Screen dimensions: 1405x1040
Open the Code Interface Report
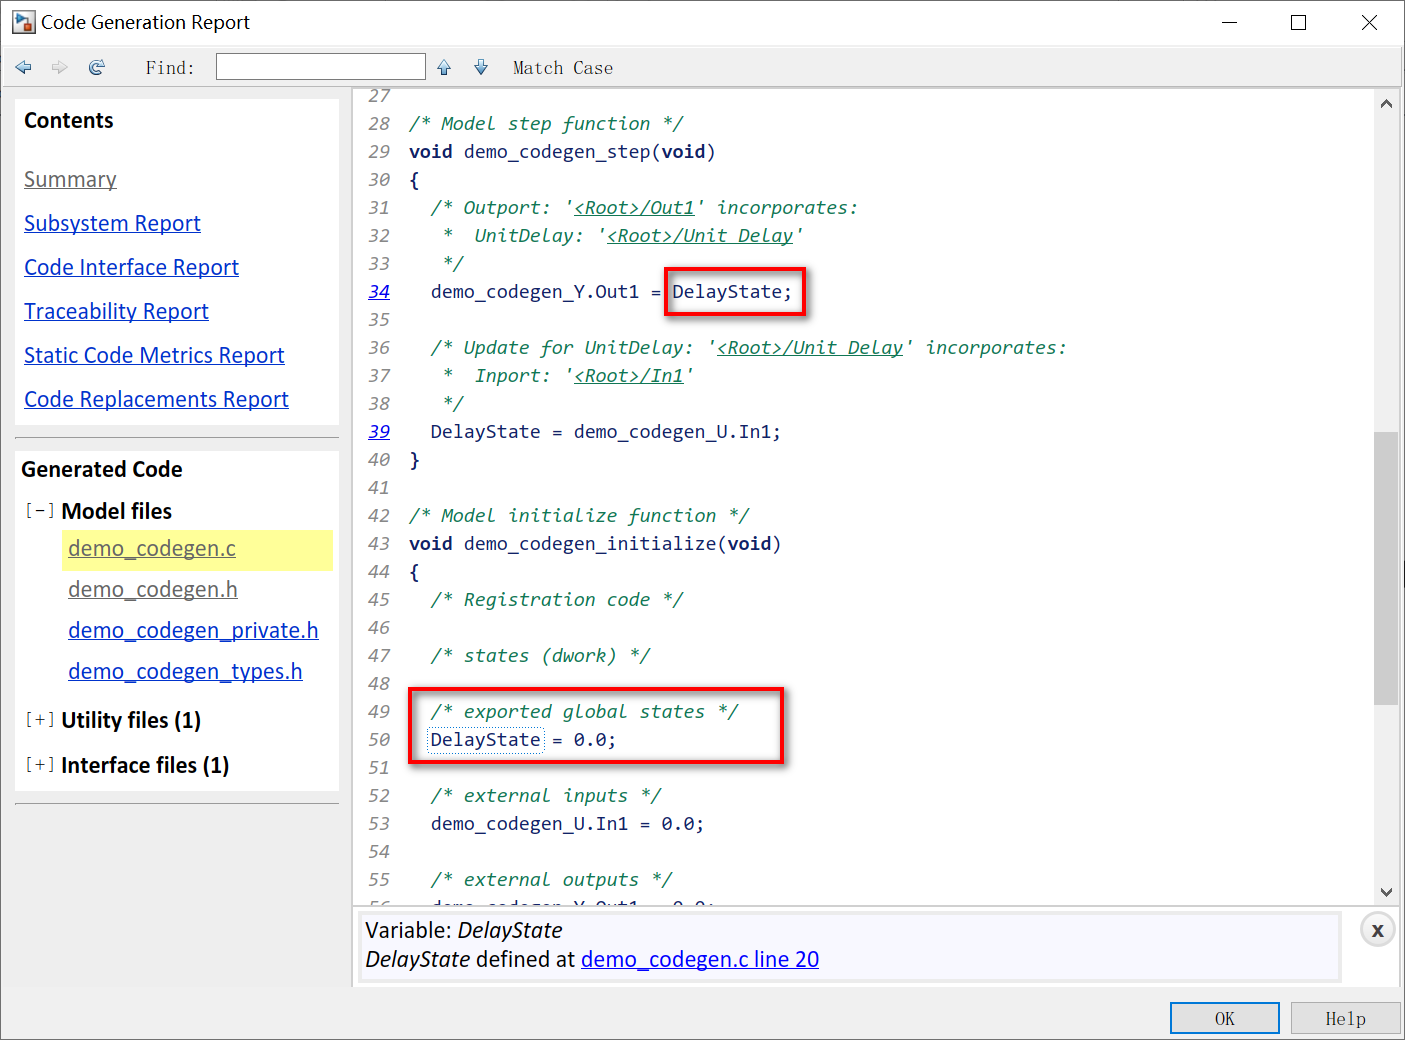coord(131,267)
